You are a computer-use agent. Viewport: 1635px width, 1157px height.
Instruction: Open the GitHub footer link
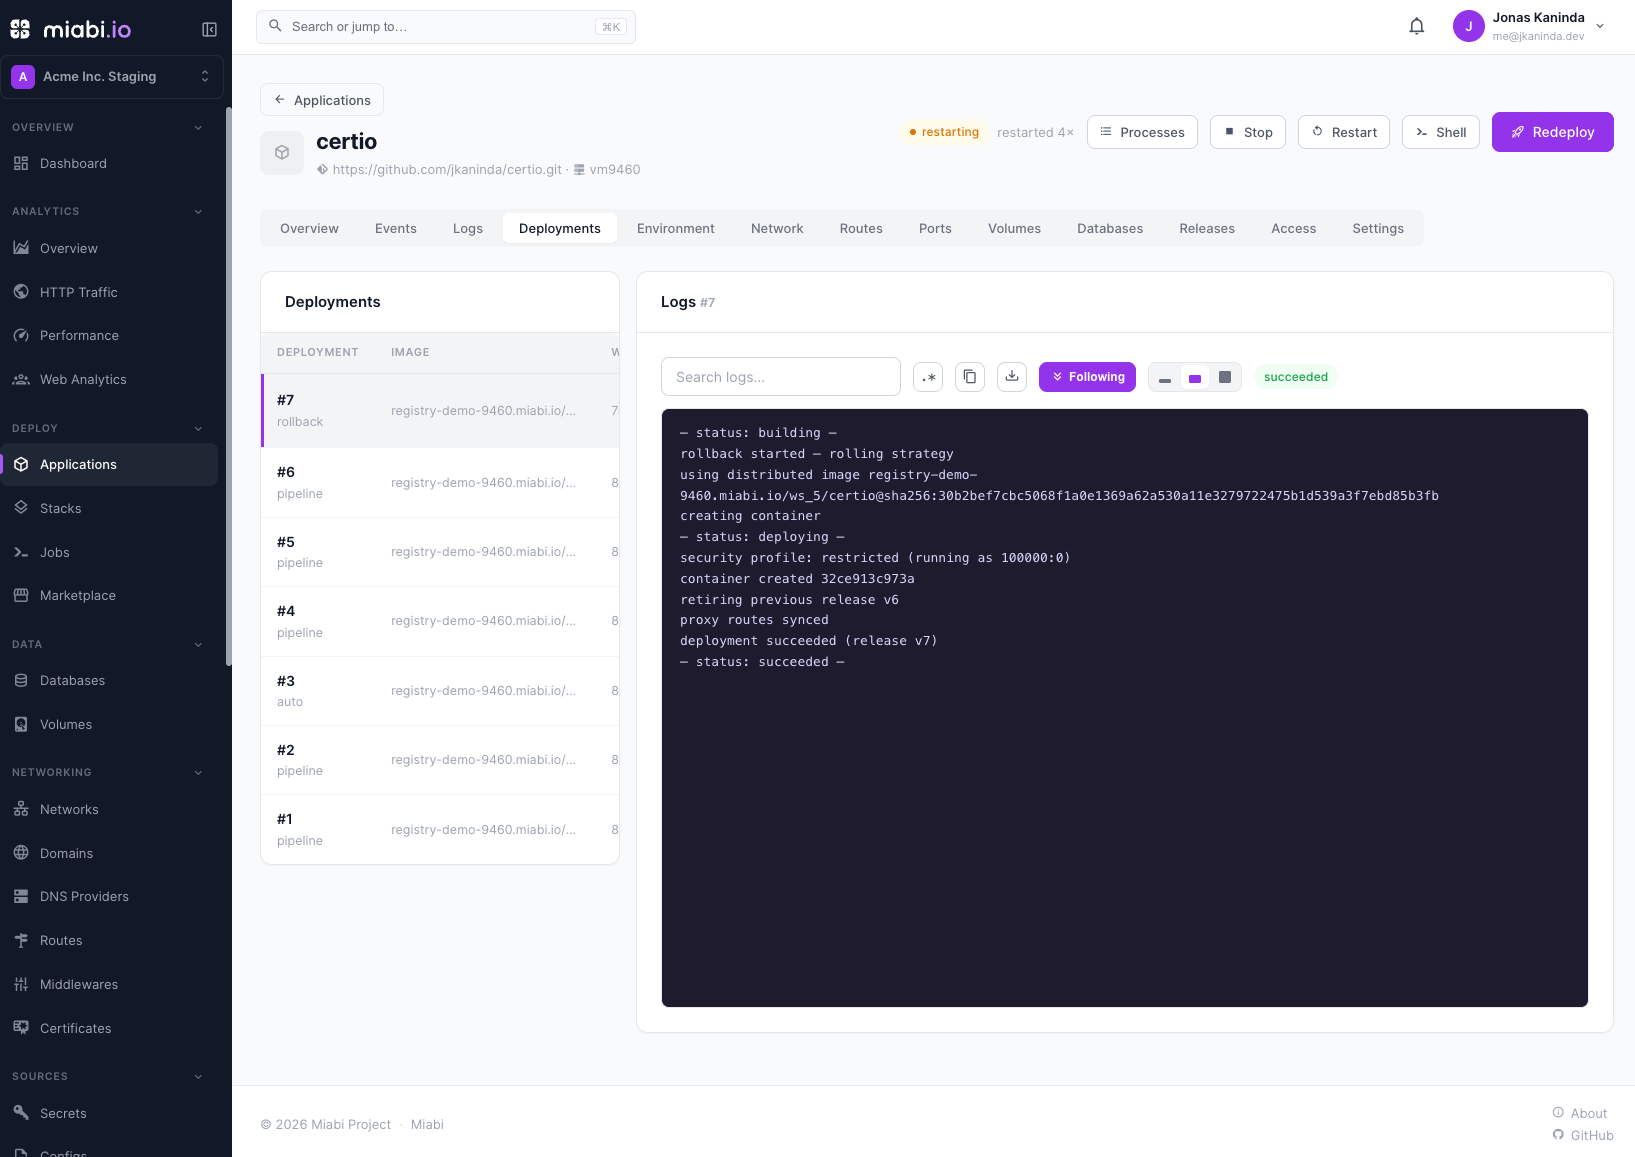(1583, 1135)
